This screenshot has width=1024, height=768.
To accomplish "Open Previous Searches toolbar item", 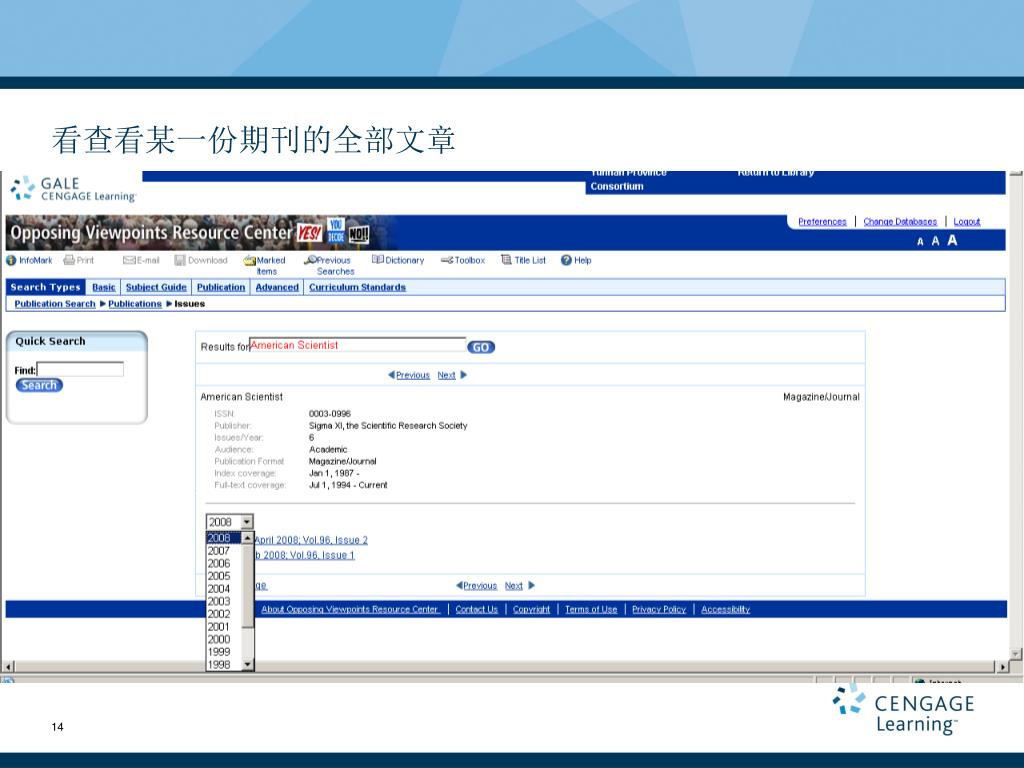I will click(330, 265).
